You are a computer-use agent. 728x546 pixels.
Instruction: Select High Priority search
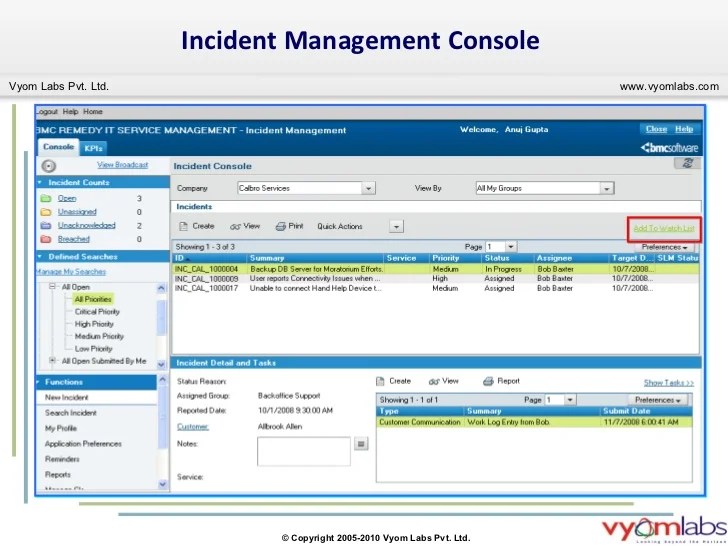coord(94,324)
